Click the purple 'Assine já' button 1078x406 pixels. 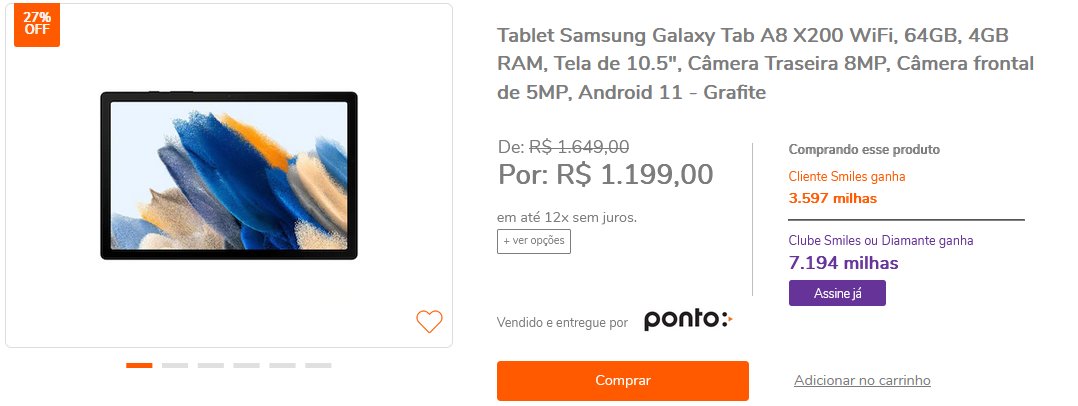coord(837,293)
